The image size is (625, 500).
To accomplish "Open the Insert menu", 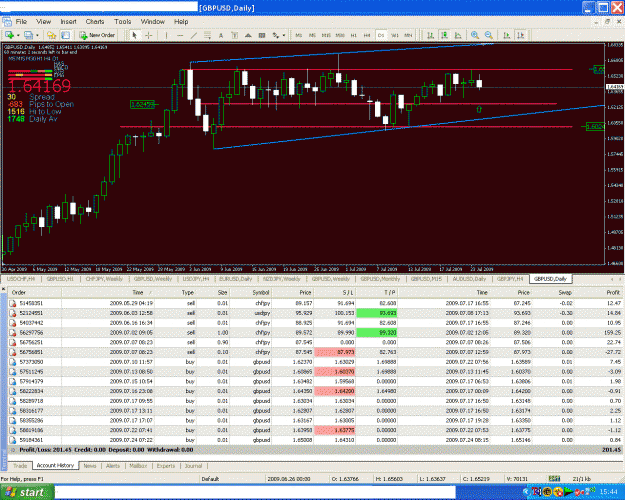I will point(69,22).
